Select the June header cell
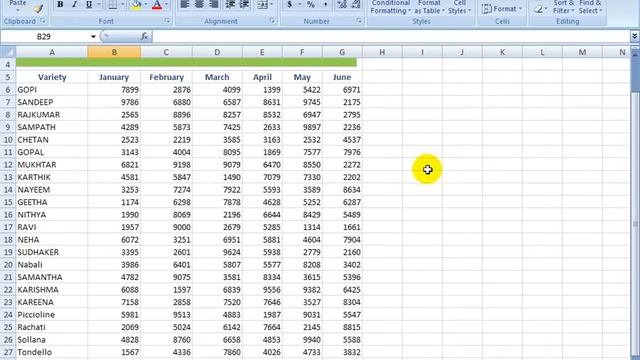Image resolution: width=640 pixels, height=360 pixels. click(342, 77)
